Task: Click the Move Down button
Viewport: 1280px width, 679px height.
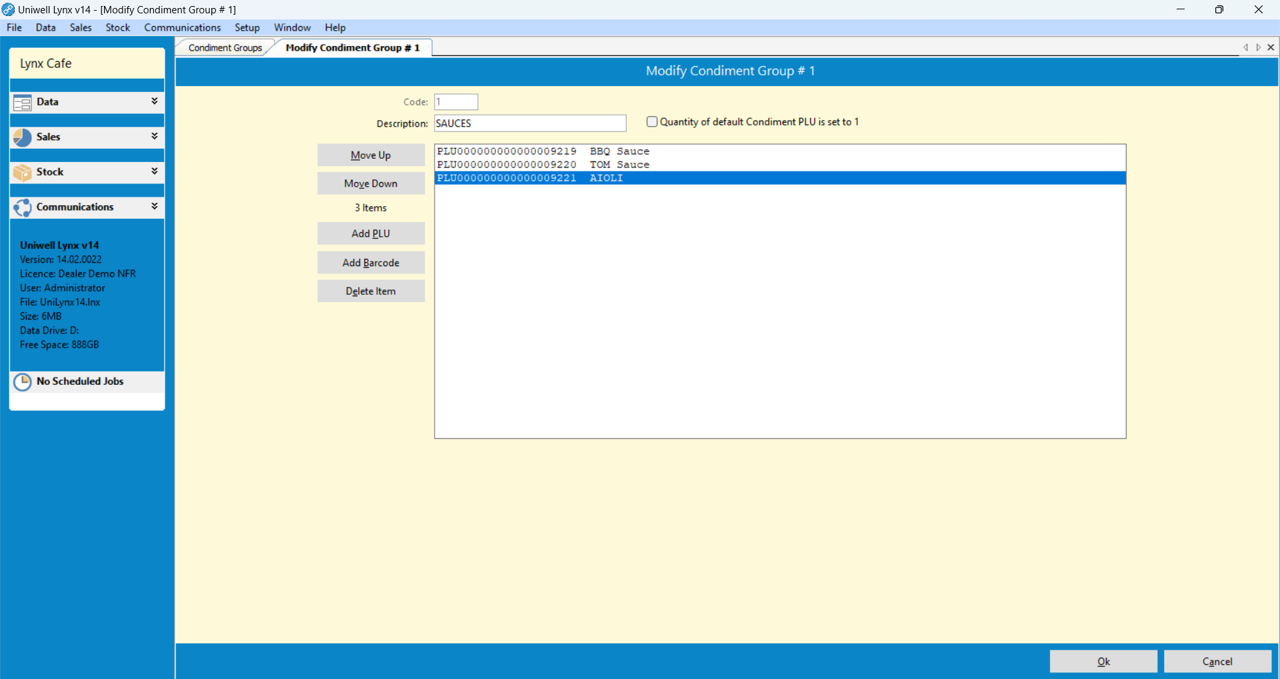Action: (x=371, y=184)
